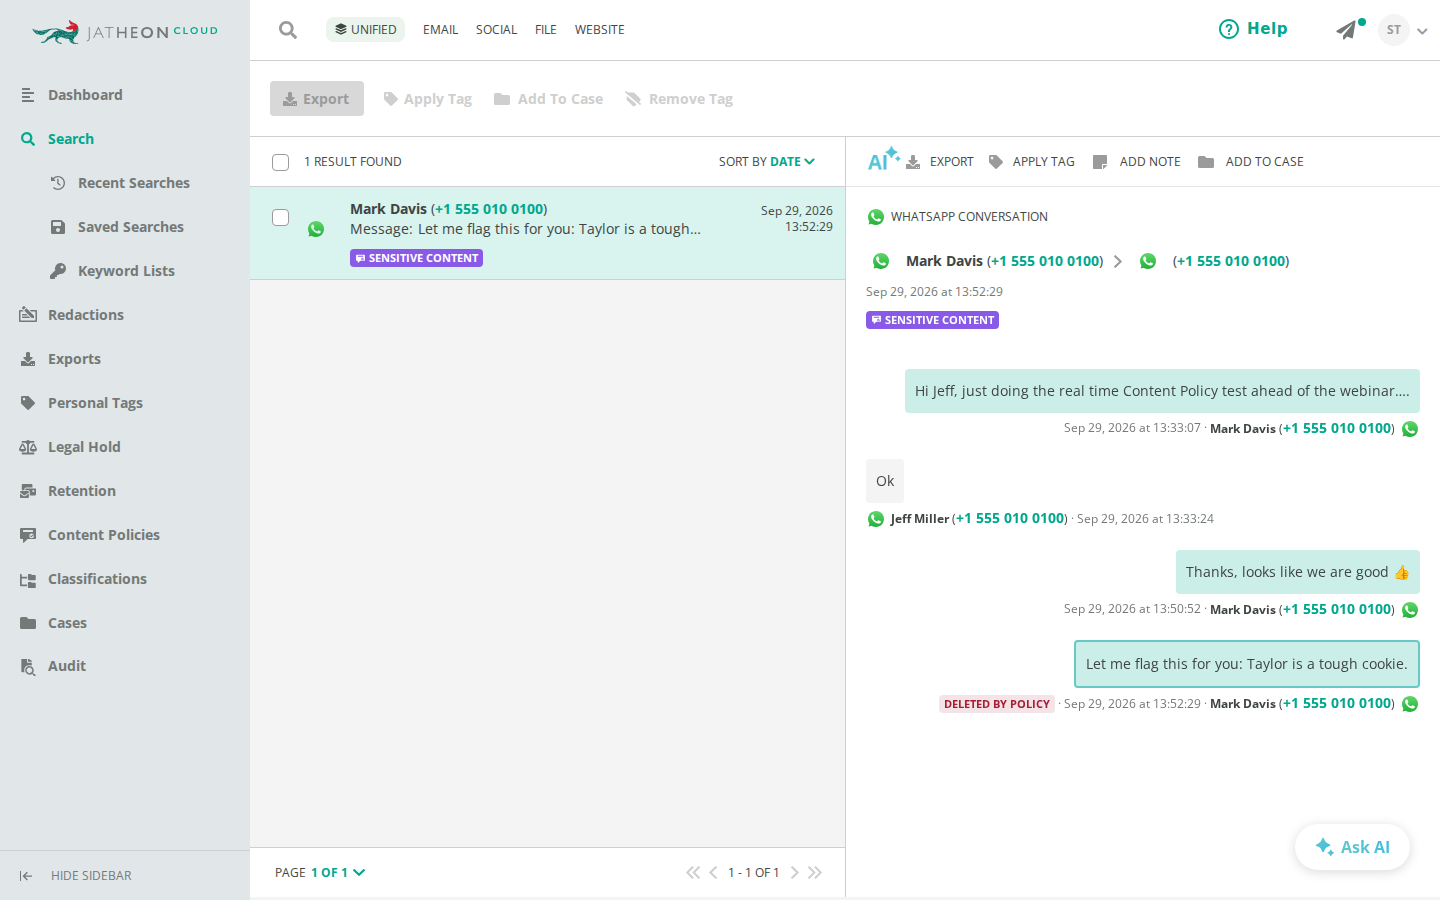
Task: Click Remove Tag above results
Action: (x=679, y=99)
